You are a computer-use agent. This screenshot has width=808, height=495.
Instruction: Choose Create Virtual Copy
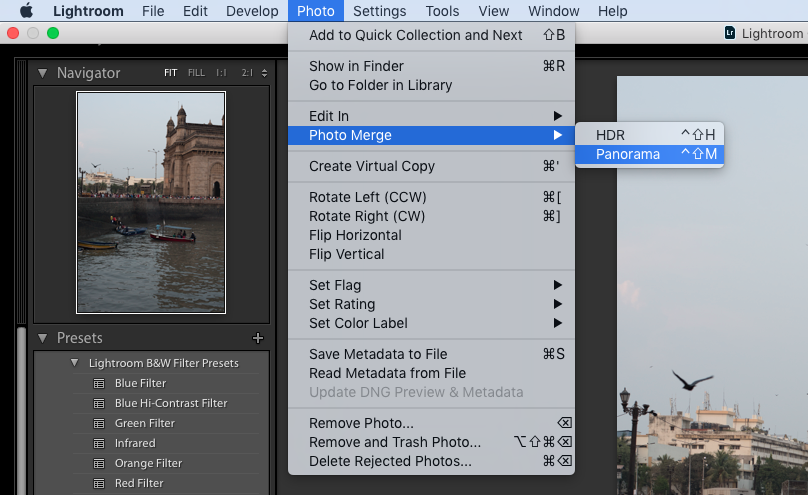(x=431, y=166)
